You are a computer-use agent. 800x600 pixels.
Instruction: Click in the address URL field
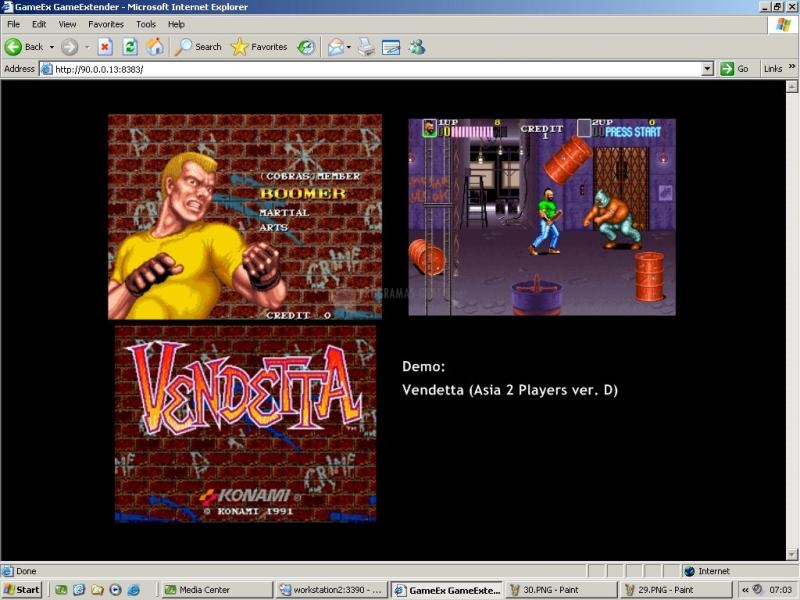click(376, 69)
